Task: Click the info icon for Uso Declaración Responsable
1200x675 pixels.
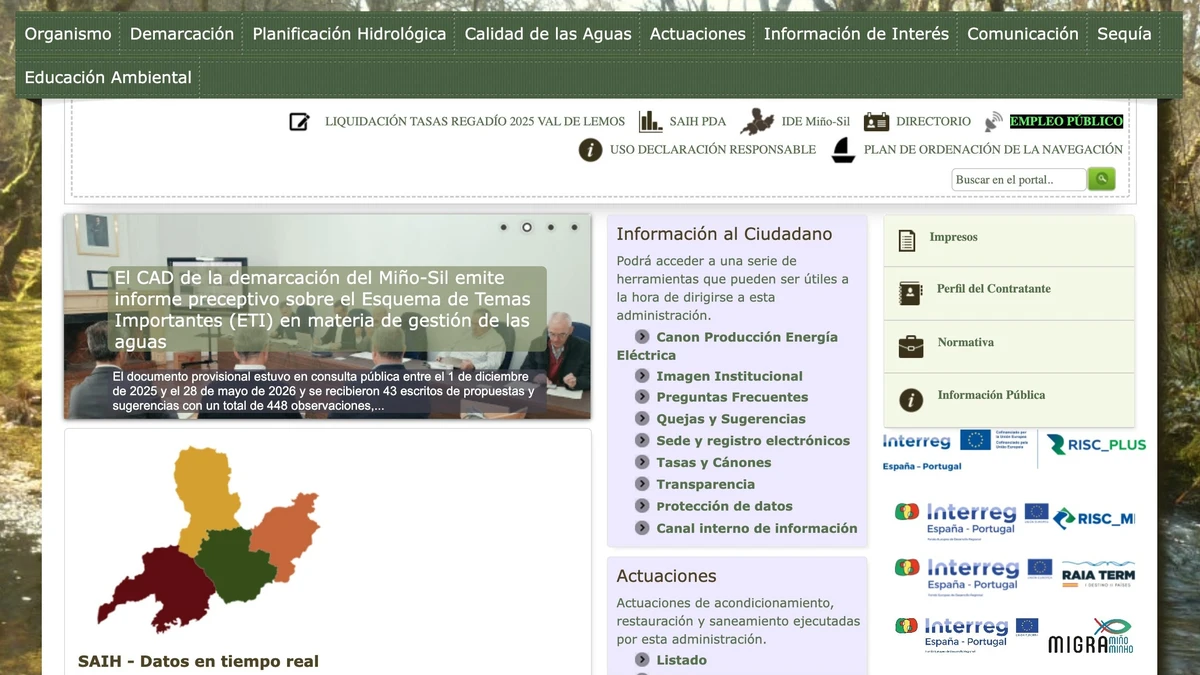Action: click(x=590, y=150)
